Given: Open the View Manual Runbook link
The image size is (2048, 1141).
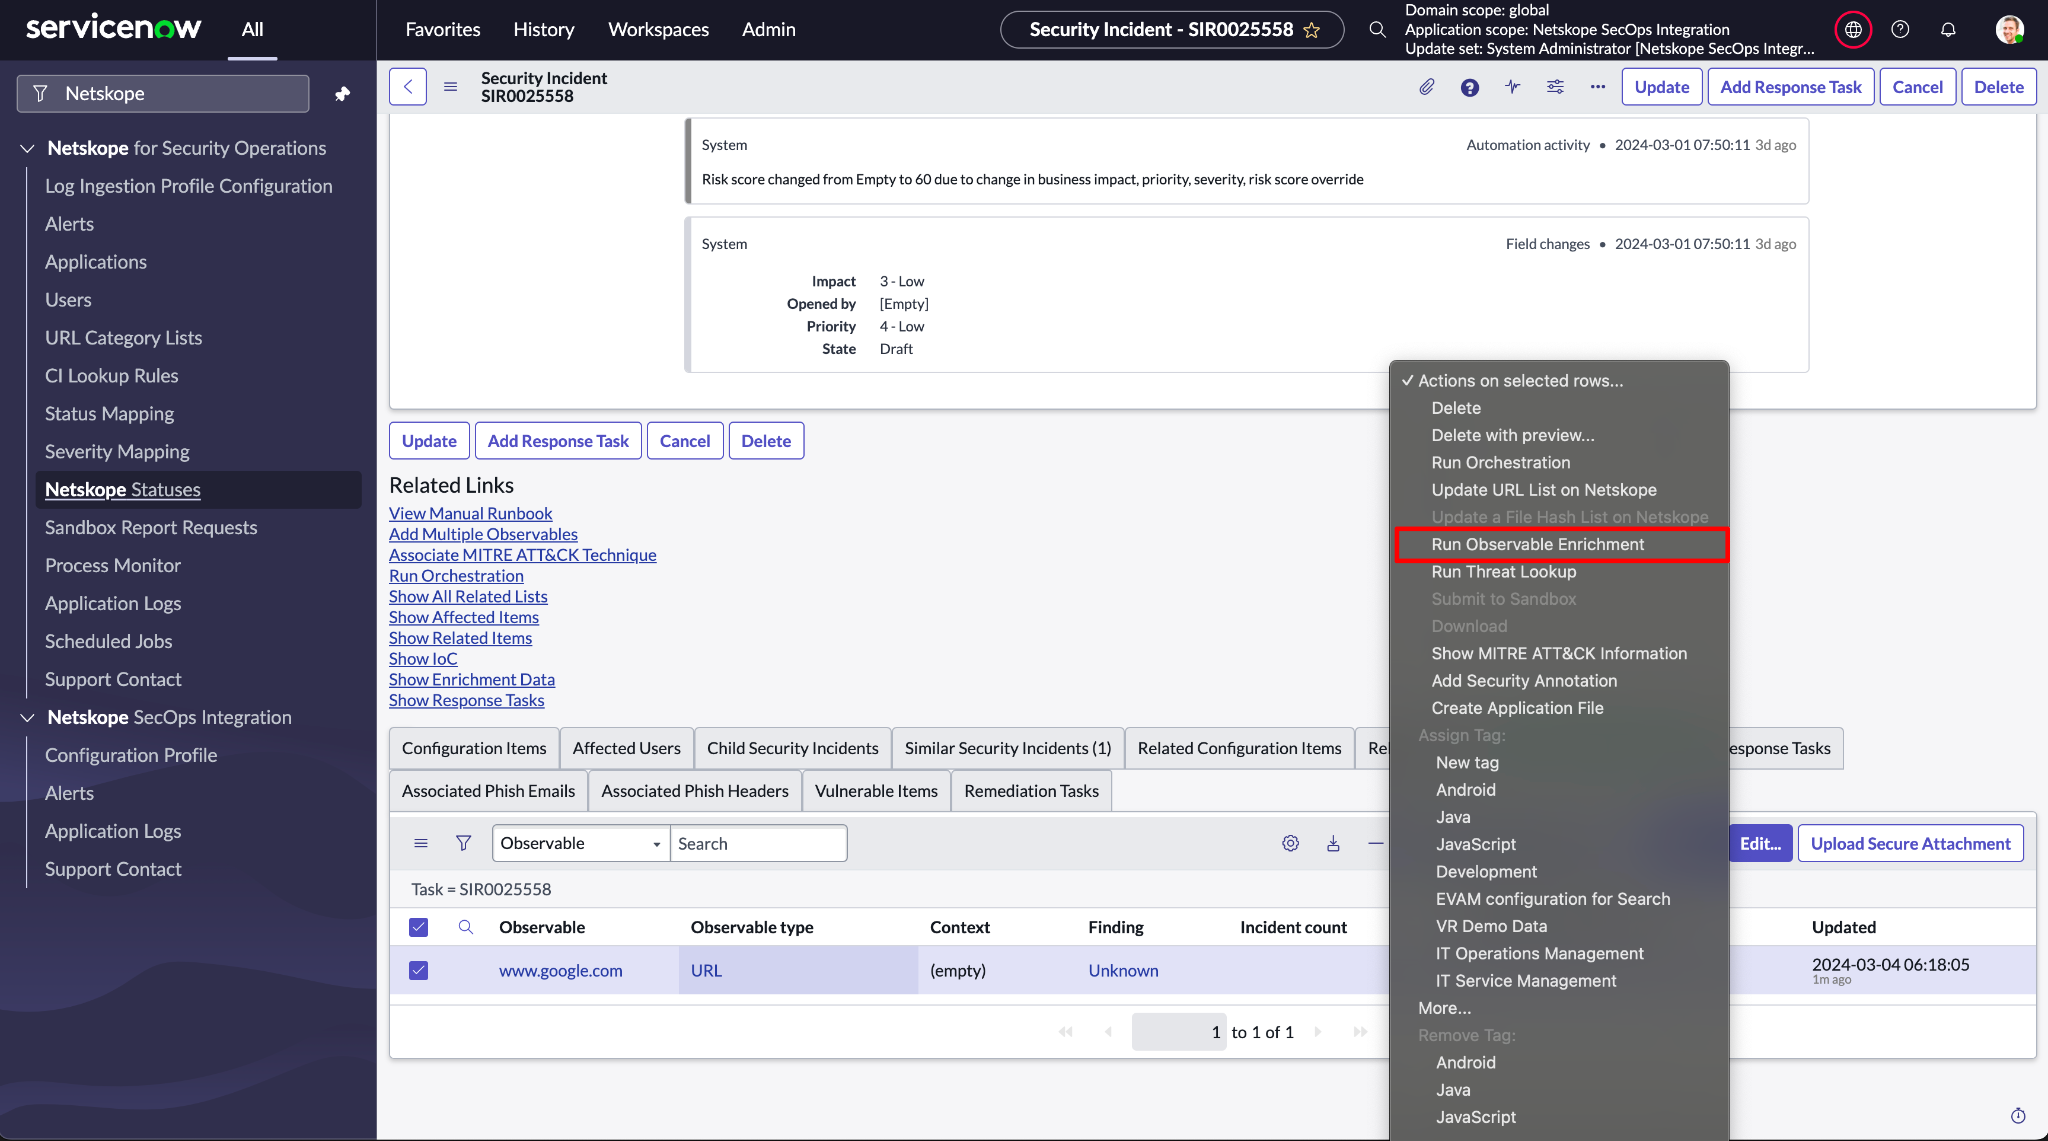Looking at the screenshot, I should point(470,513).
